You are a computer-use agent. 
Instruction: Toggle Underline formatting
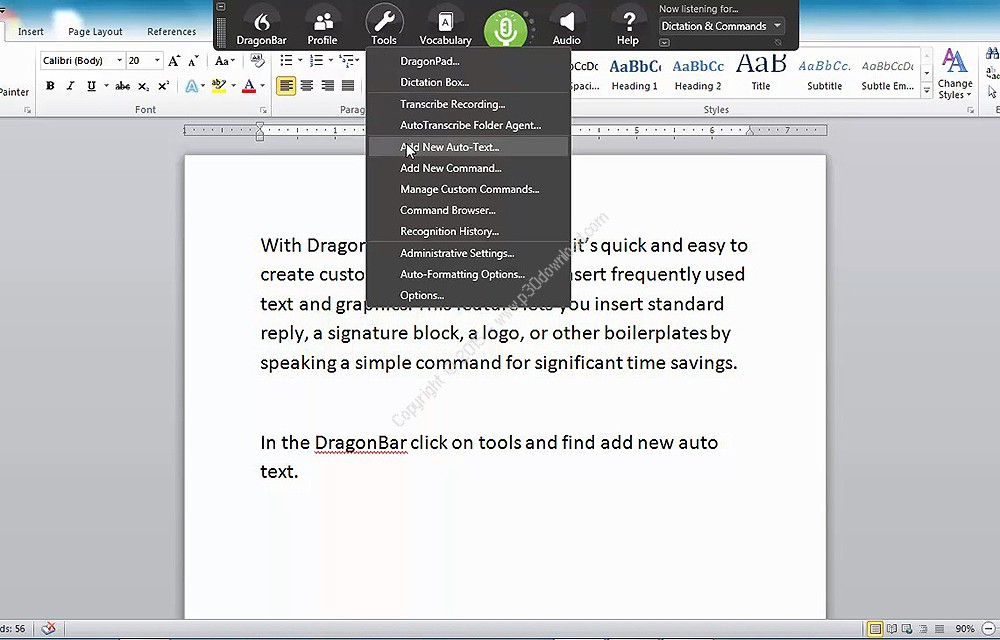(x=91, y=86)
